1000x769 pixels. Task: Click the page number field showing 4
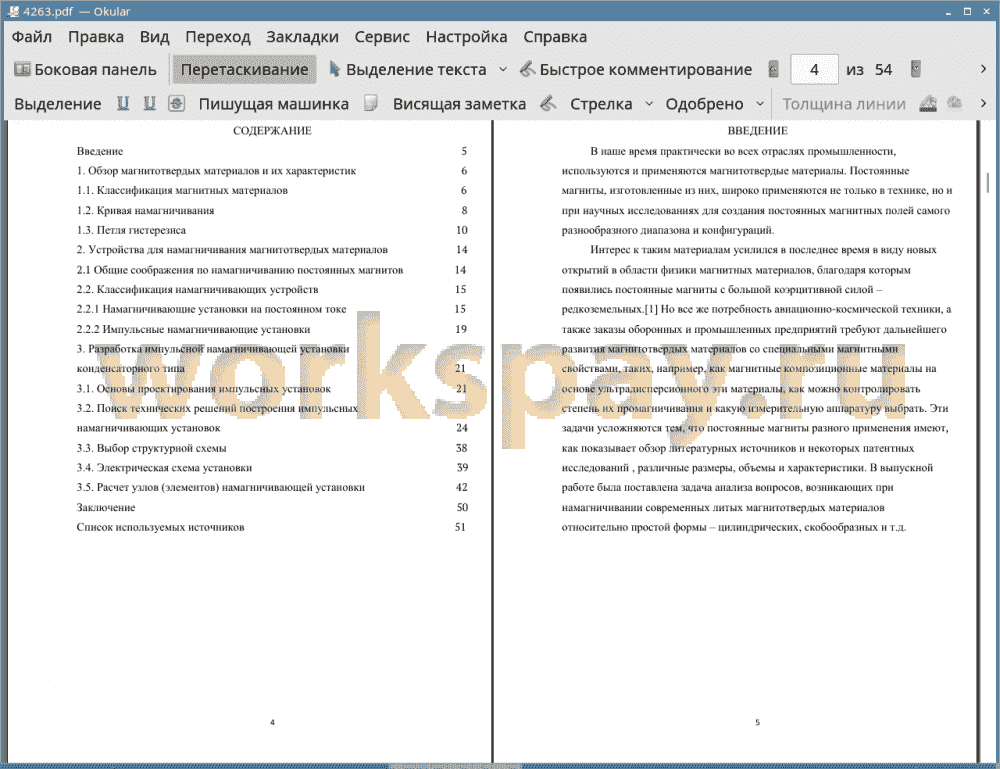coord(814,70)
